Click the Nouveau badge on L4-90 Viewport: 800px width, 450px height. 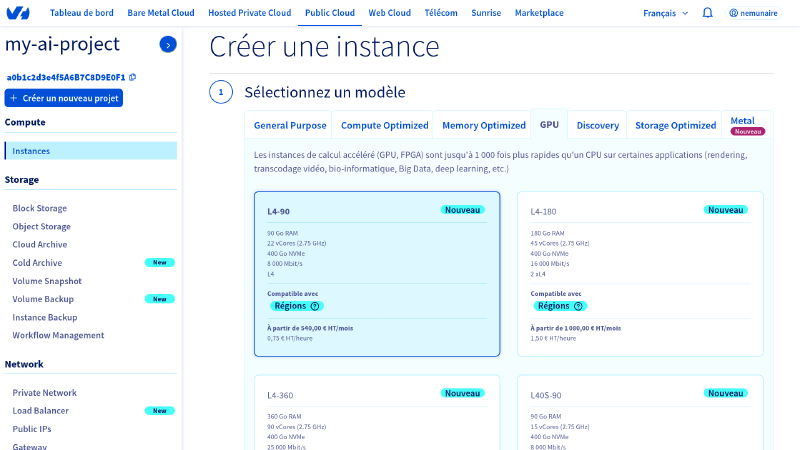click(x=462, y=210)
